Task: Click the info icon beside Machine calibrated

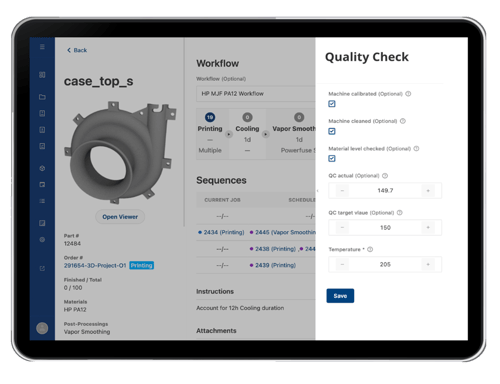Action: pos(408,94)
